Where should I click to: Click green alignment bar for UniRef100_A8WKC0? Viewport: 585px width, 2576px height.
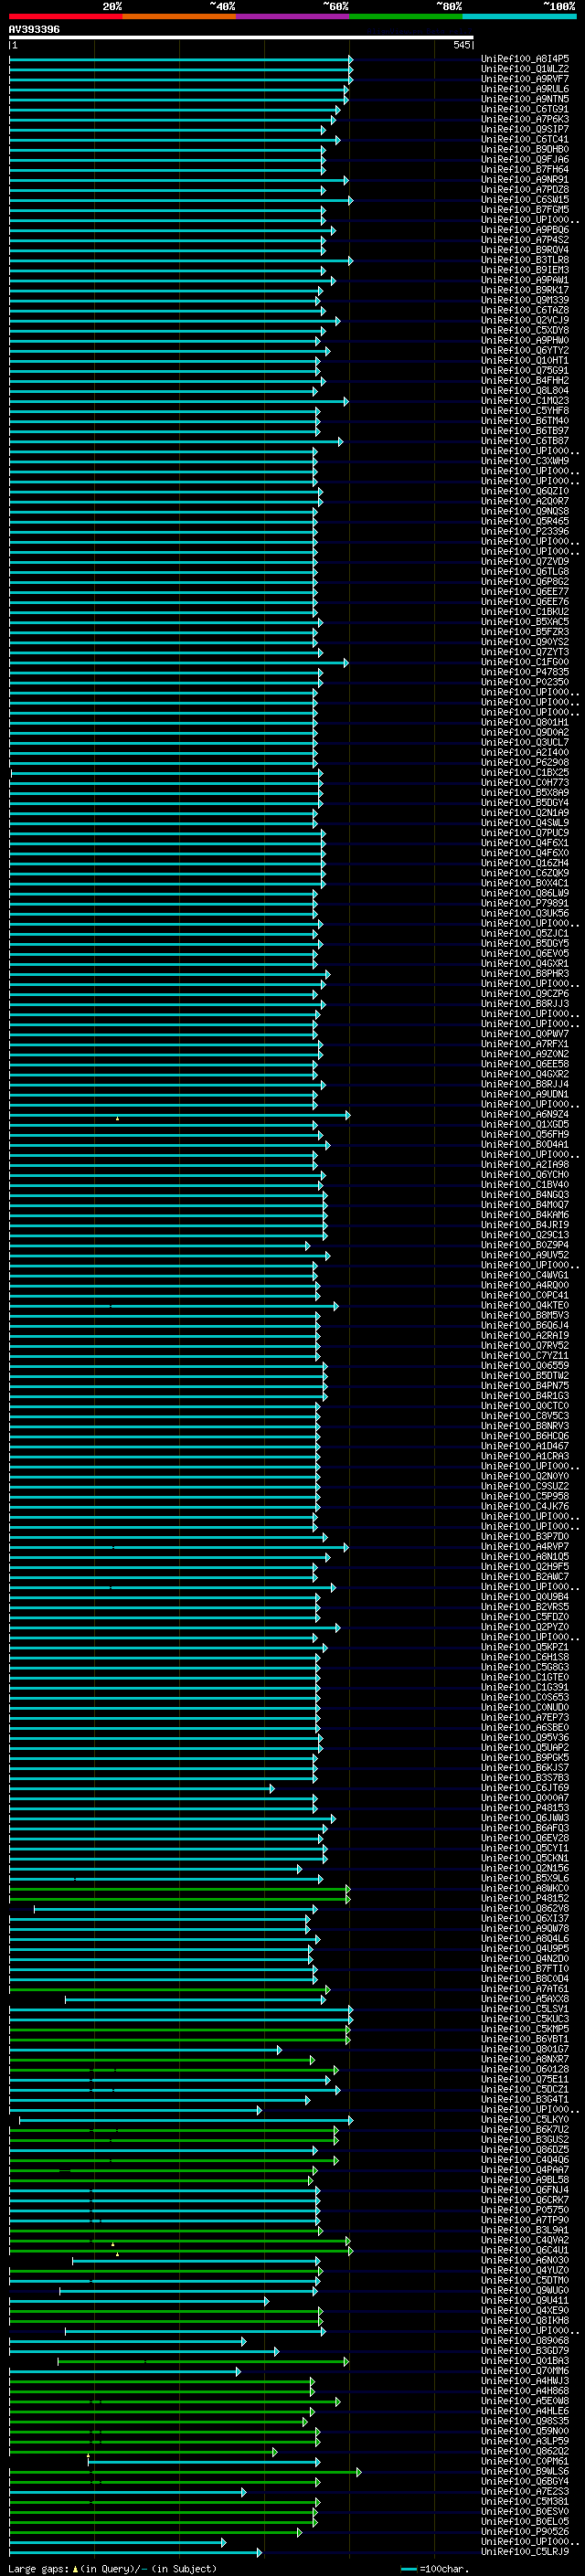180,1889
